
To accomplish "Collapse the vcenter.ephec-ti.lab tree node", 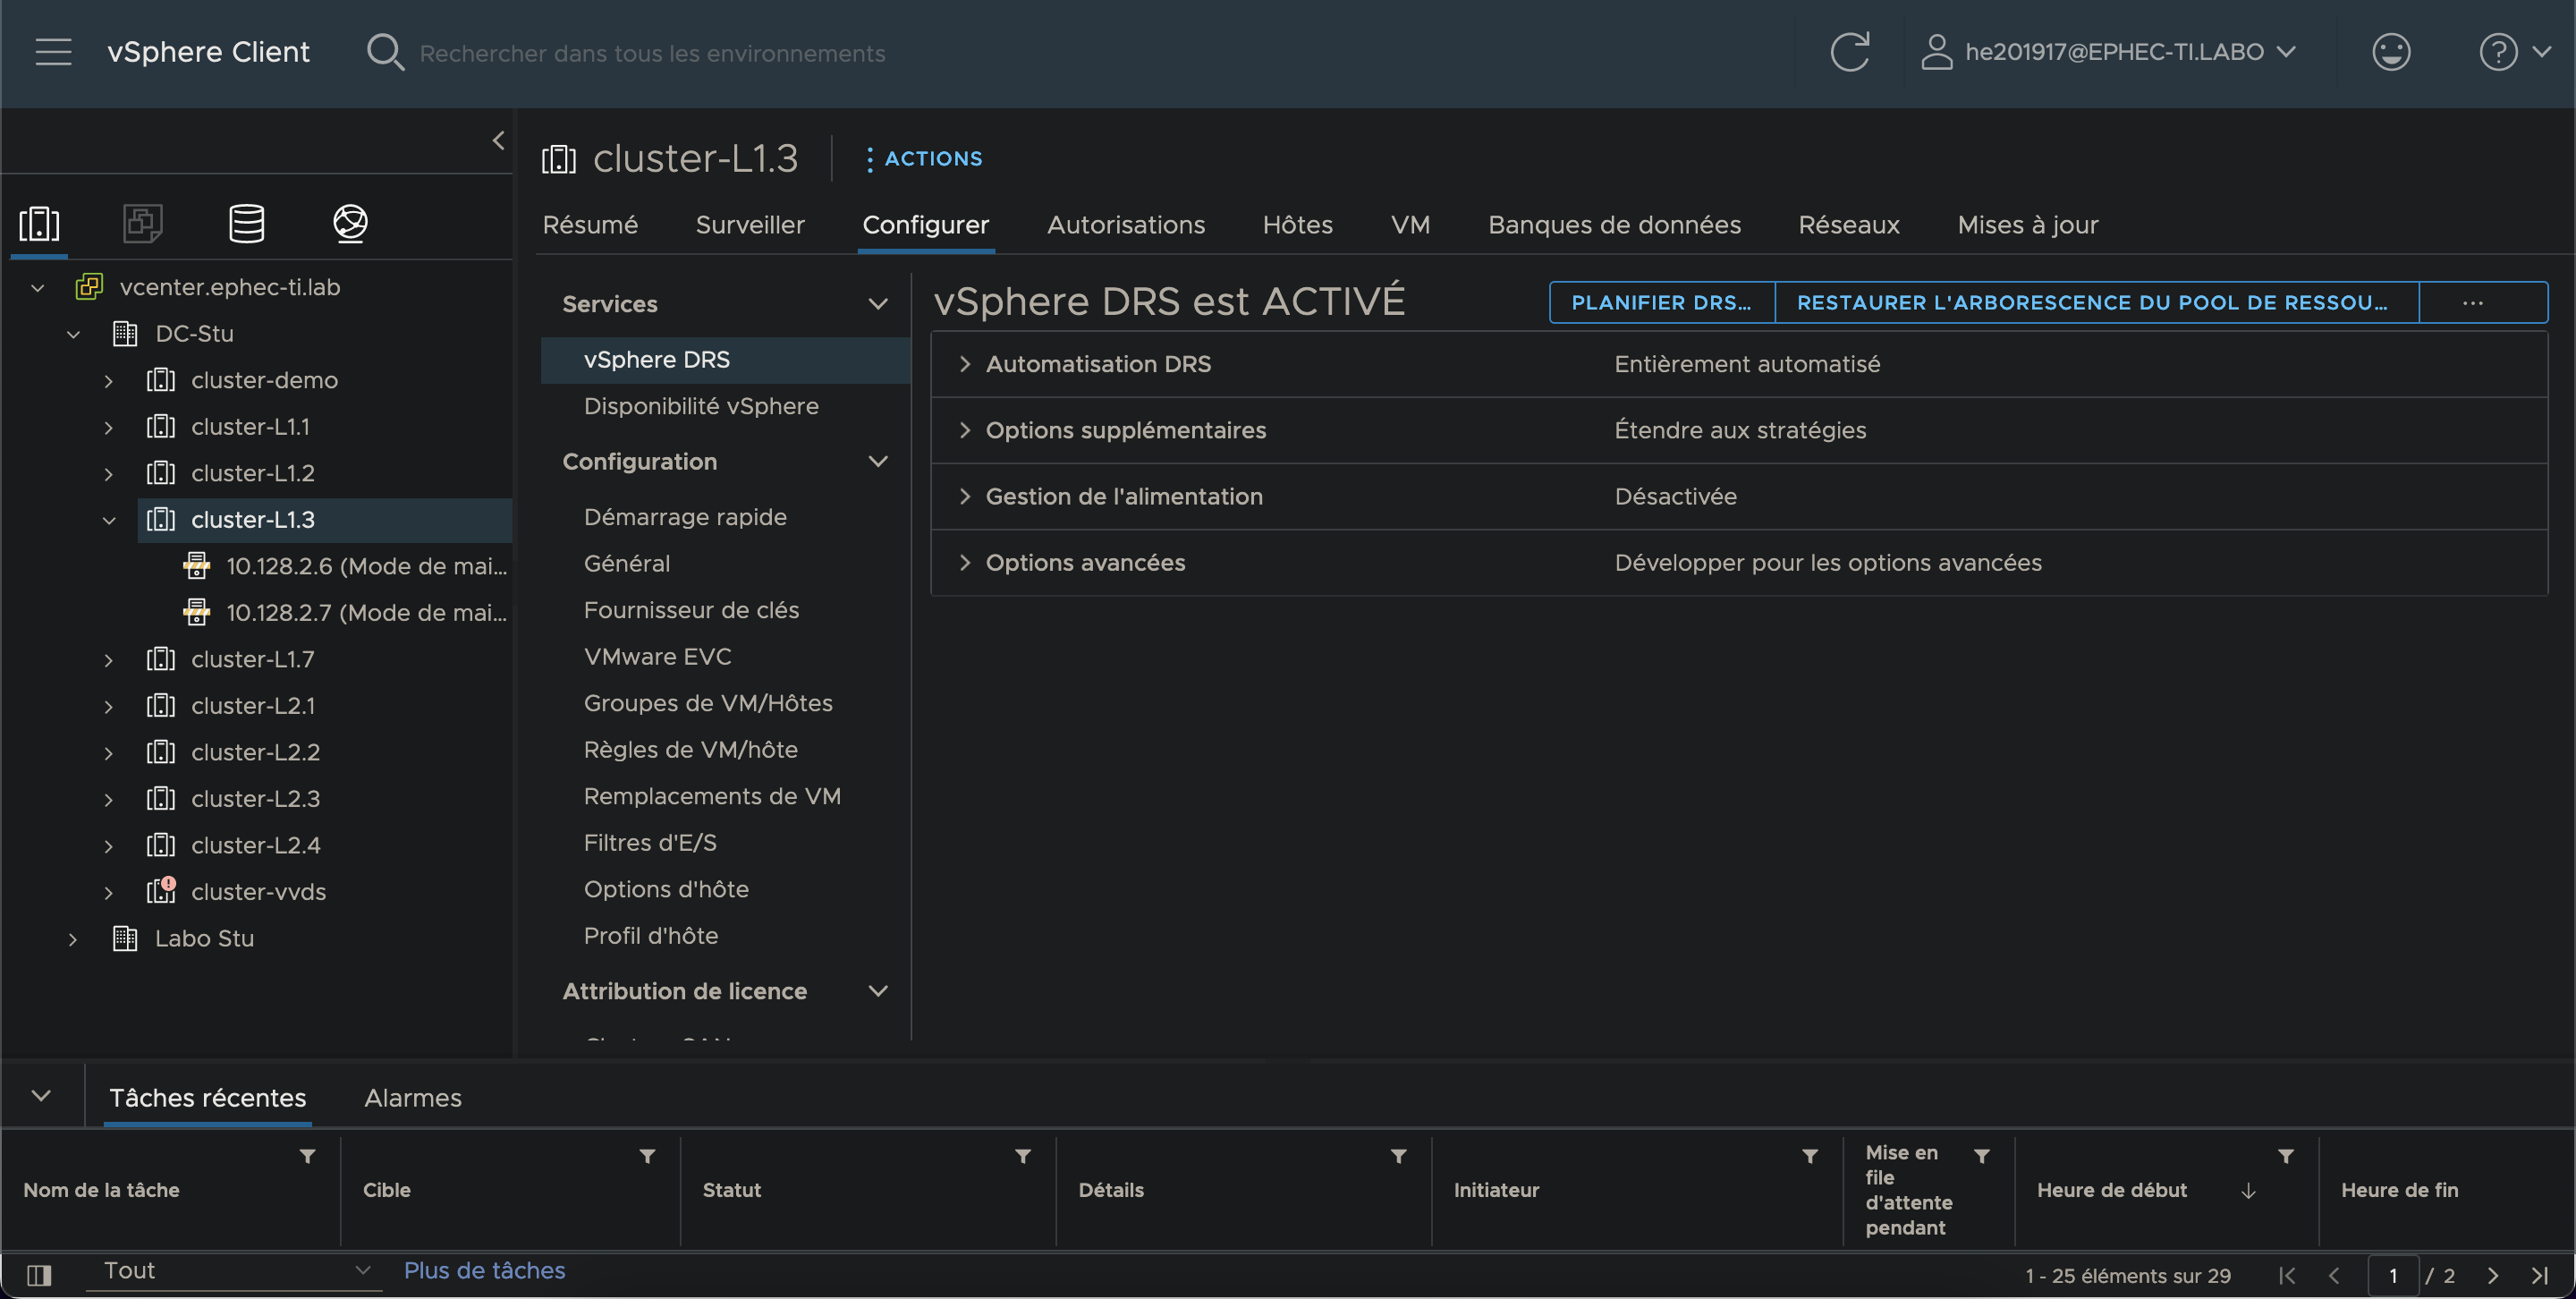I will 38,288.
